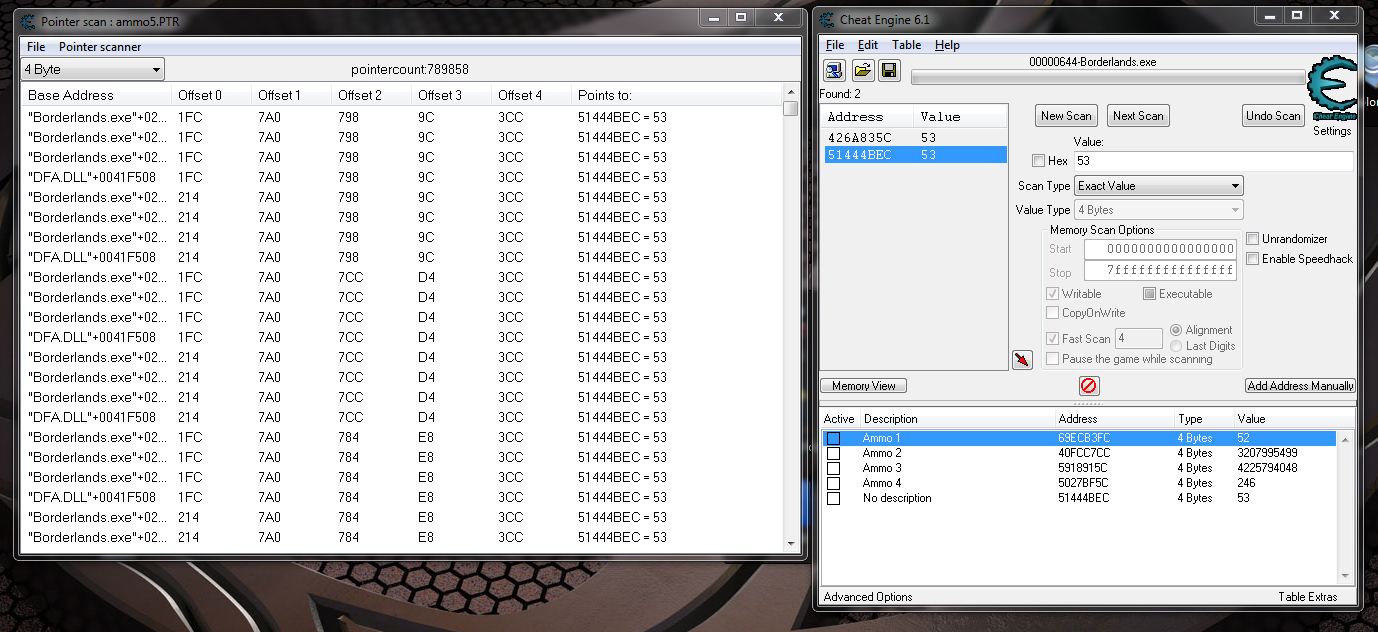Click the scan Value input field
This screenshot has height=632, width=1378.
coord(1213,161)
